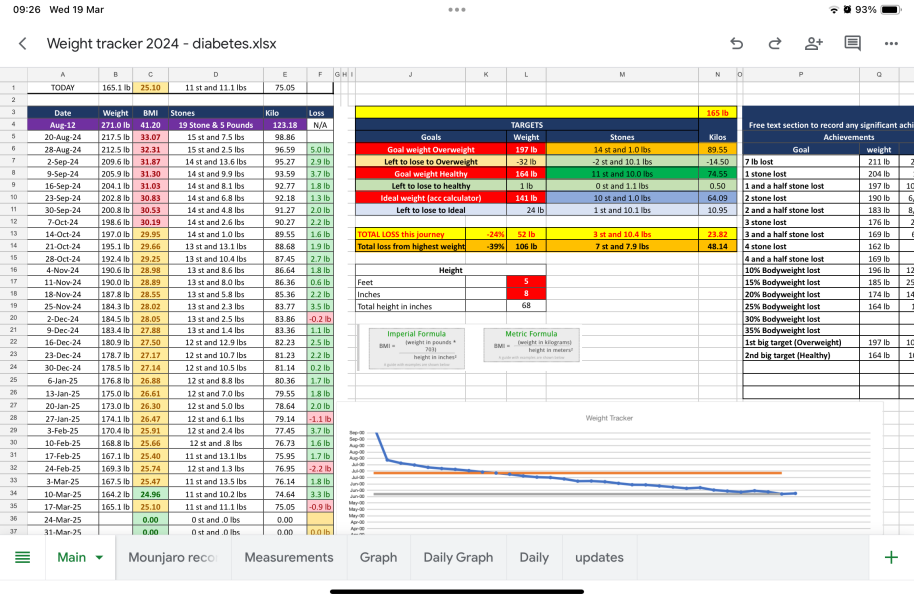The width and height of the screenshot is (914, 600).
Task: Switch to the Graph tab
Action: click(x=378, y=557)
